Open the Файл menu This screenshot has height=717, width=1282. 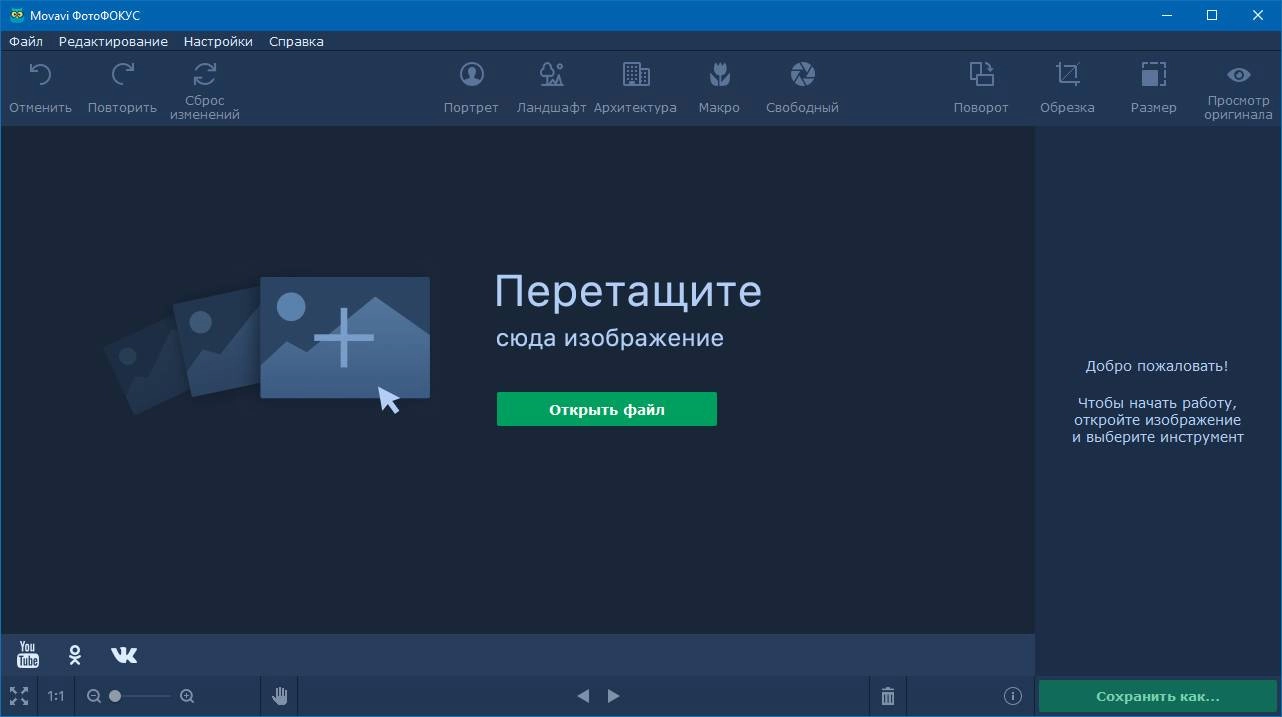tap(26, 41)
